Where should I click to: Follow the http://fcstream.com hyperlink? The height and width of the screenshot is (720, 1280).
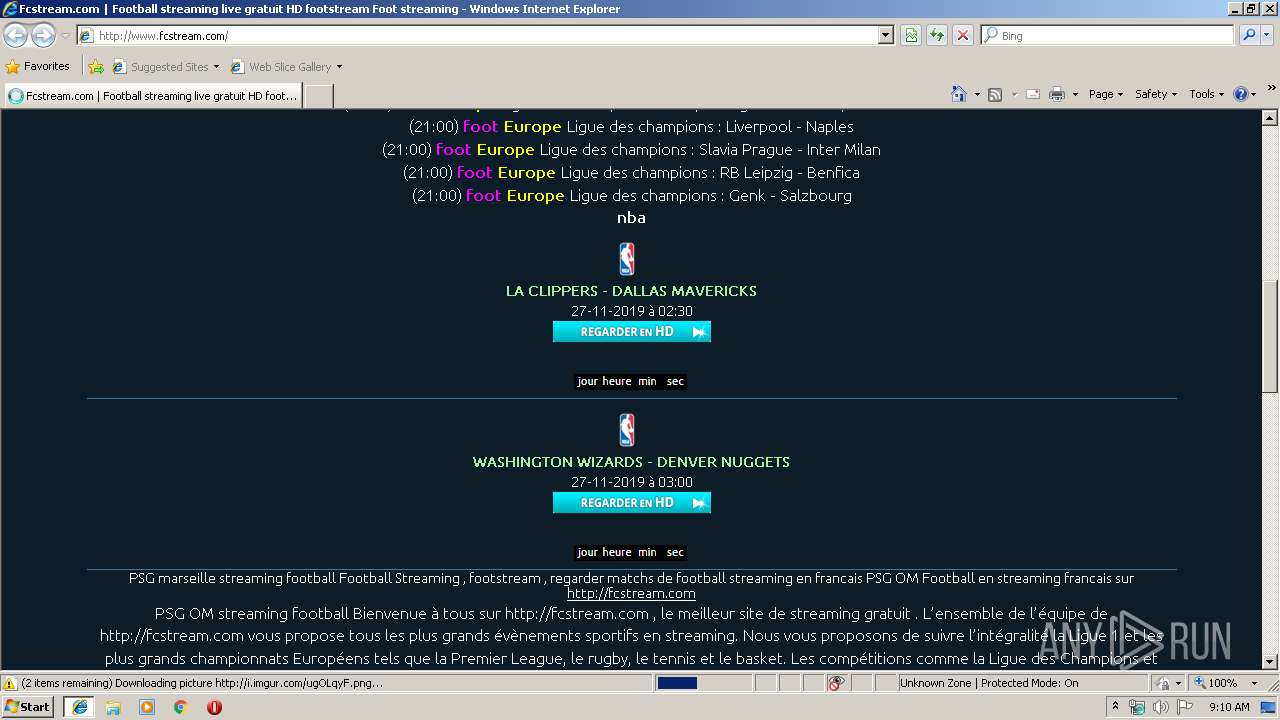(631, 593)
